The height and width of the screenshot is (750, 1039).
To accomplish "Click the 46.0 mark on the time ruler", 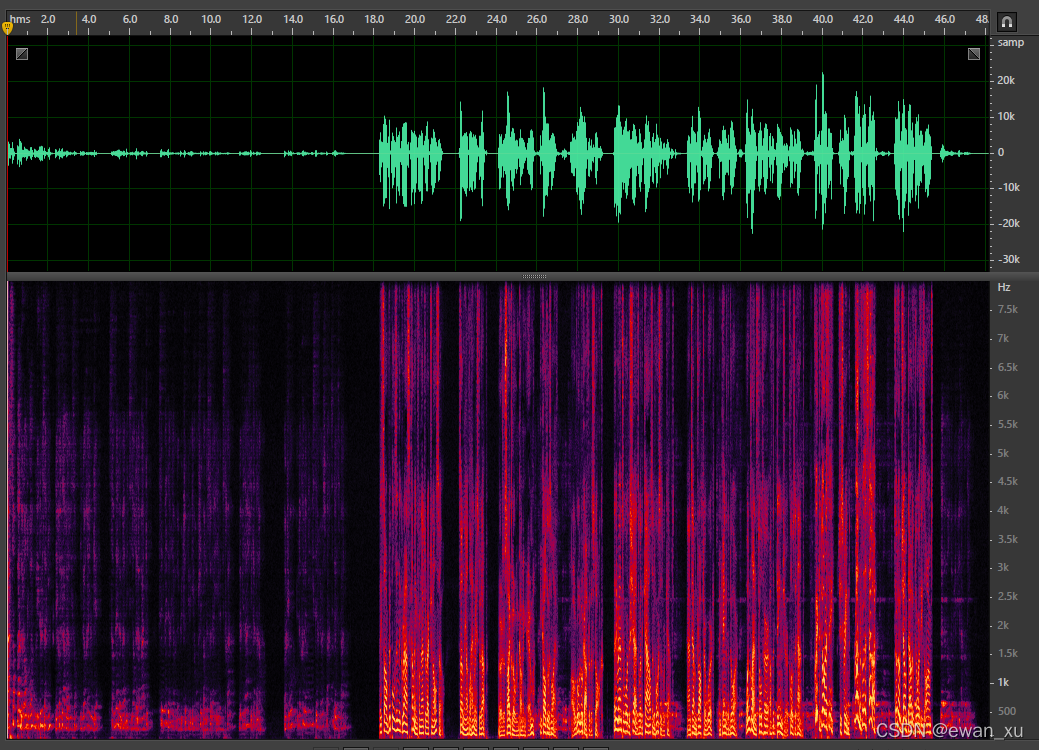I will click(945, 19).
